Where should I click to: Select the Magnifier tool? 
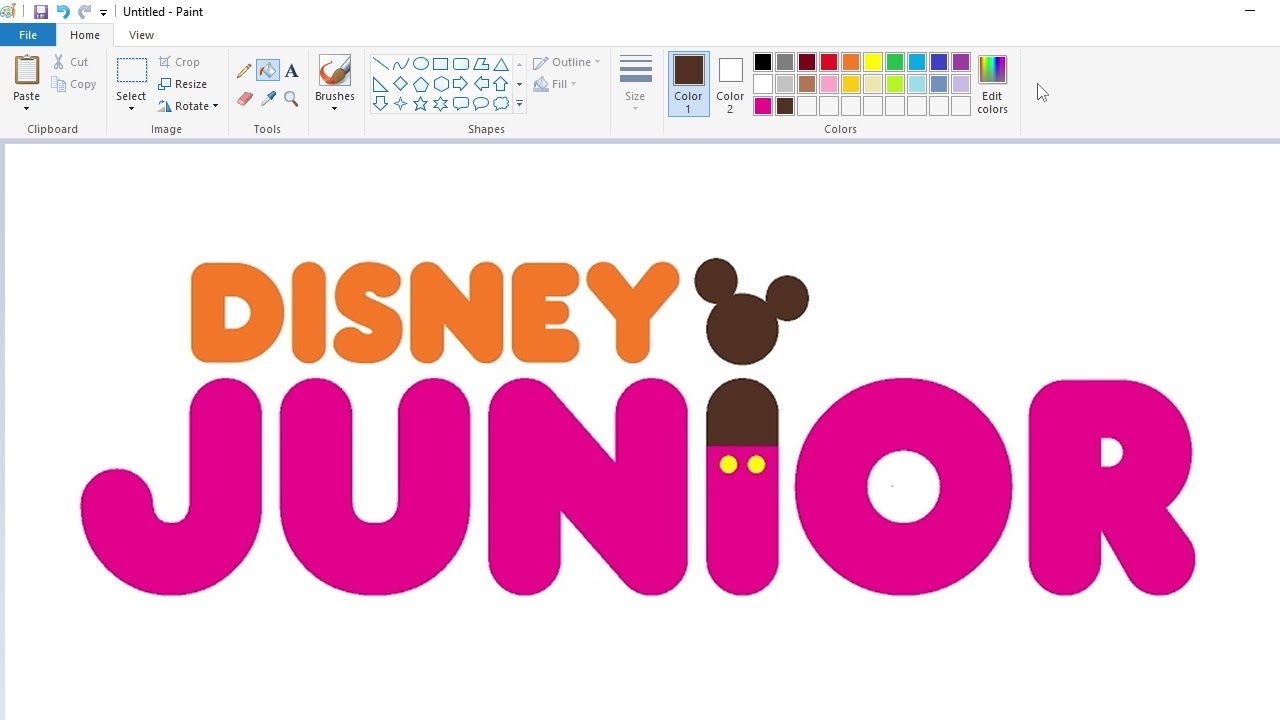coord(291,98)
